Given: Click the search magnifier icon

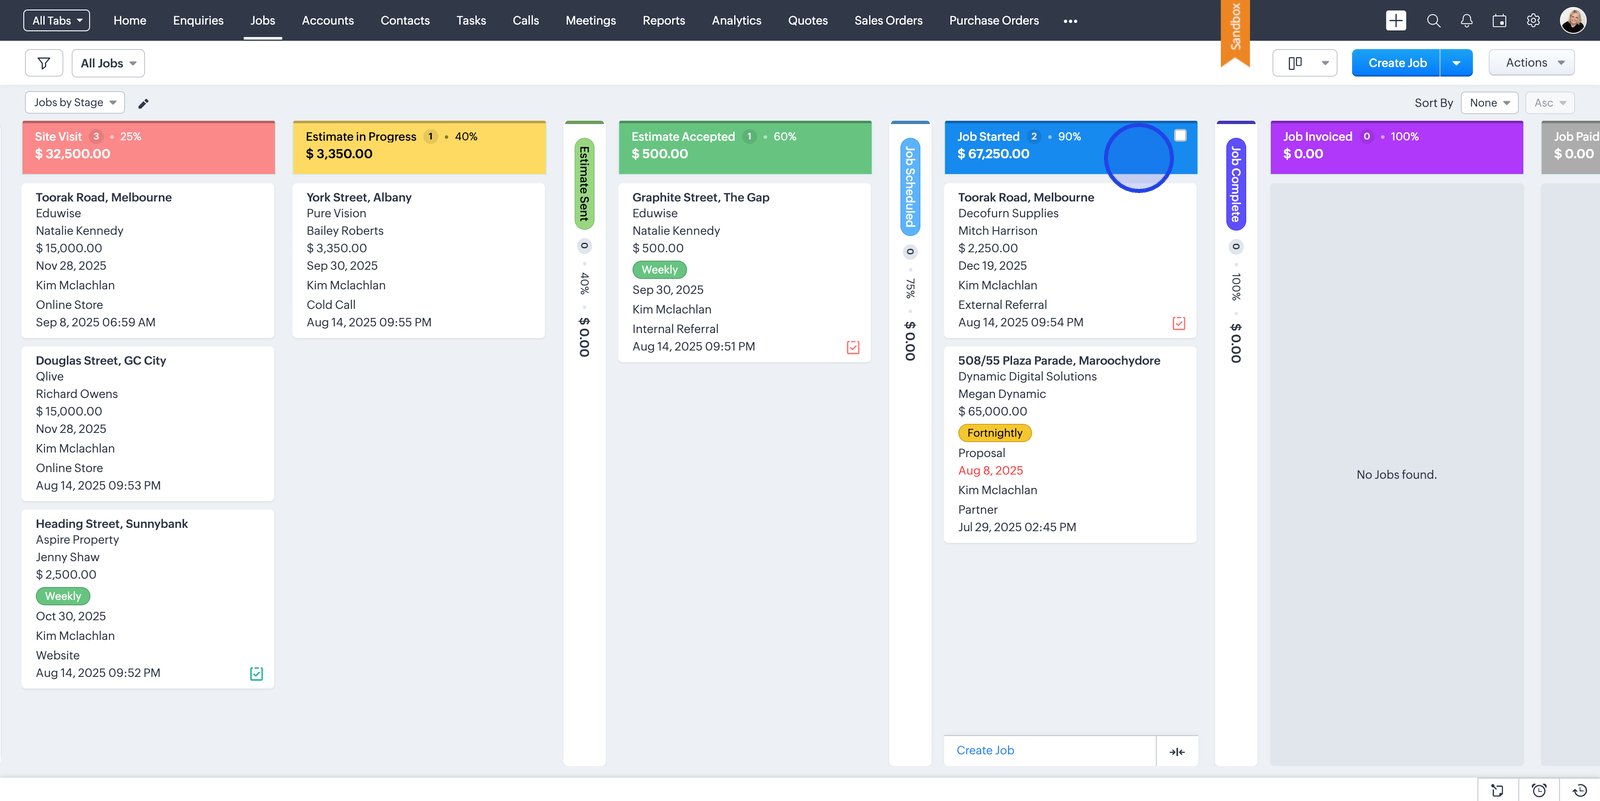Looking at the screenshot, I should (1433, 20).
